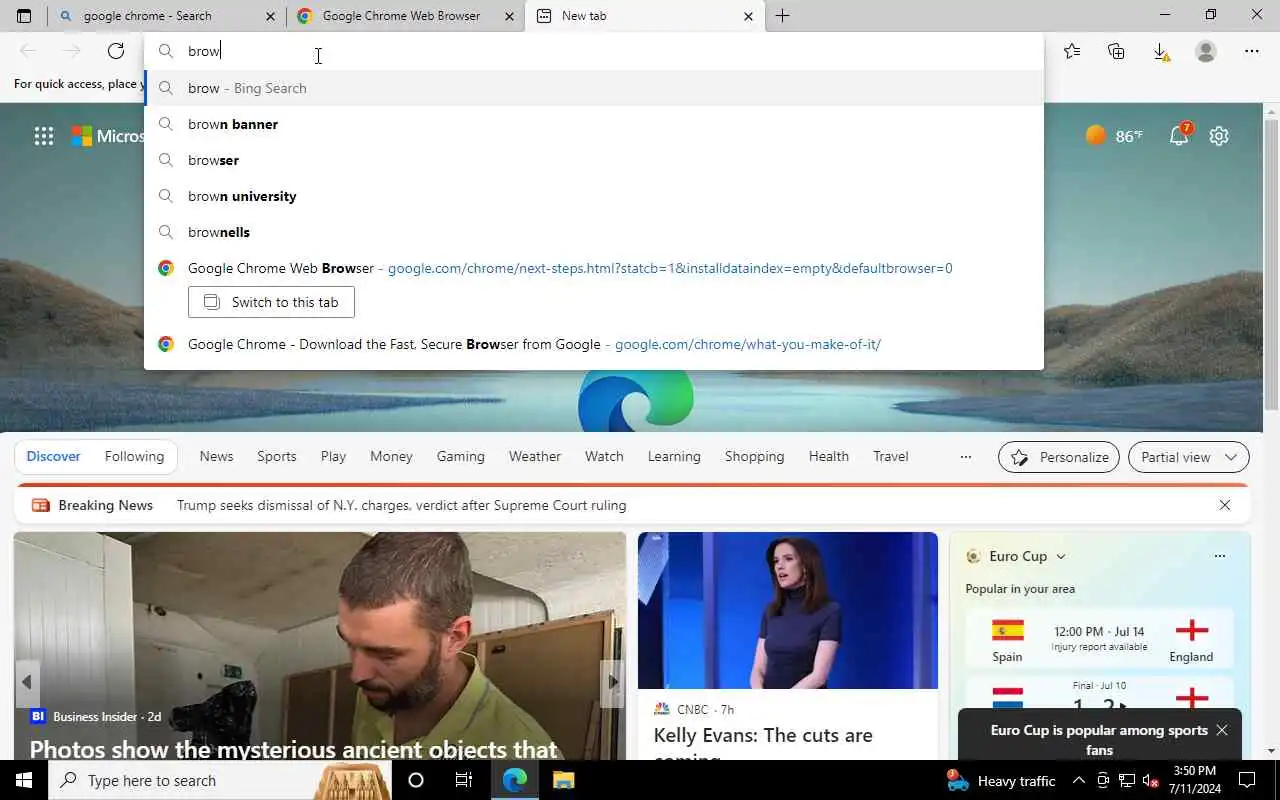
Task: Expand the Euro Cup dropdown chevron
Action: [1061, 556]
